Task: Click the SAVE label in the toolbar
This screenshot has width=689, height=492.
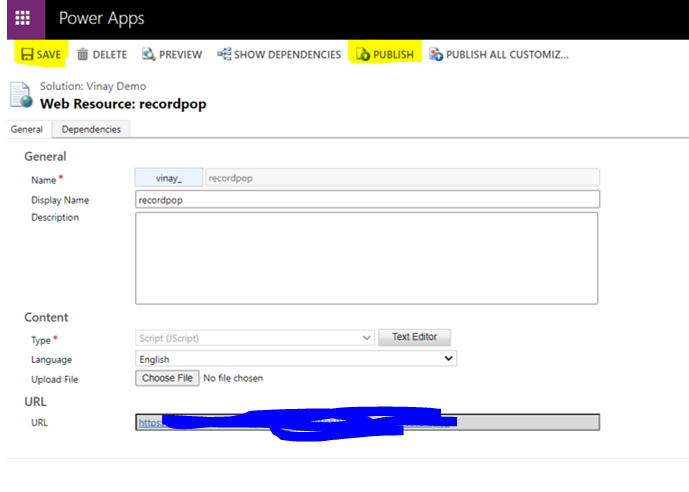Action: [x=48, y=55]
